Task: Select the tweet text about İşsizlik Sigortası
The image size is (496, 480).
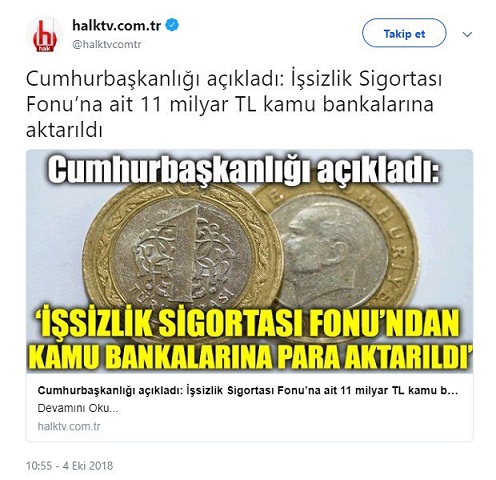Action: click(x=234, y=105)
